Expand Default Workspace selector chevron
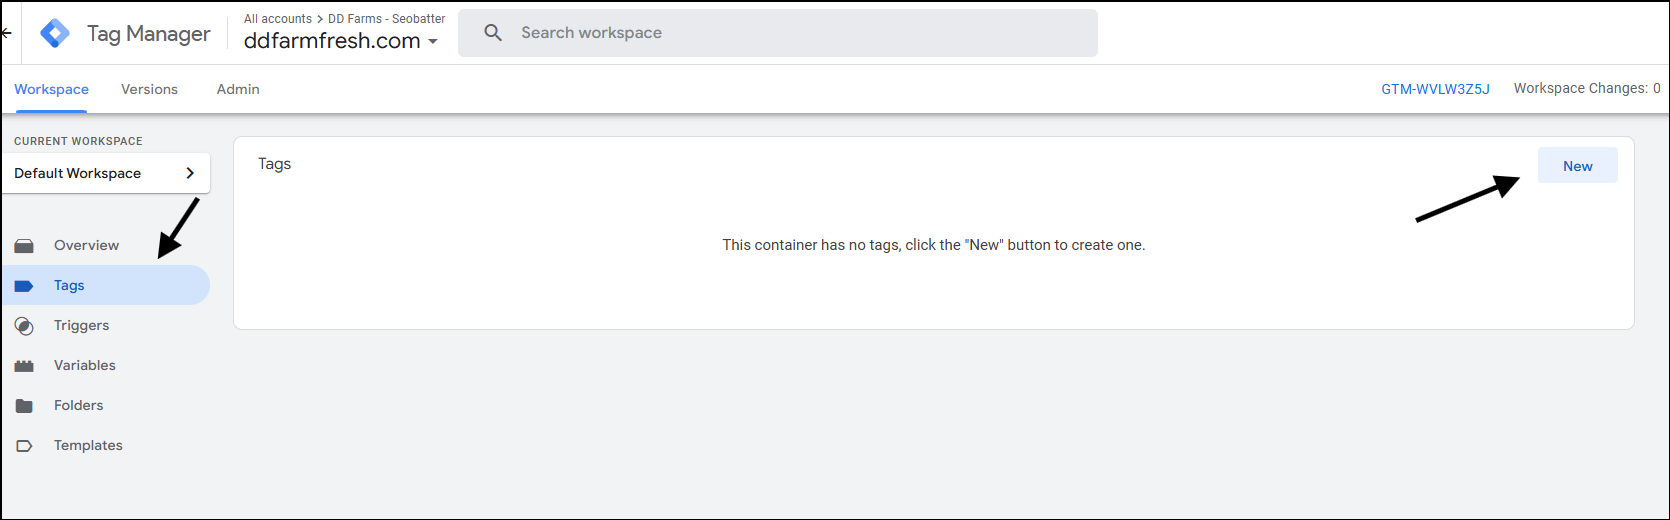The image size is (1670, 520). pyautogui.click(x=190, y=173)
